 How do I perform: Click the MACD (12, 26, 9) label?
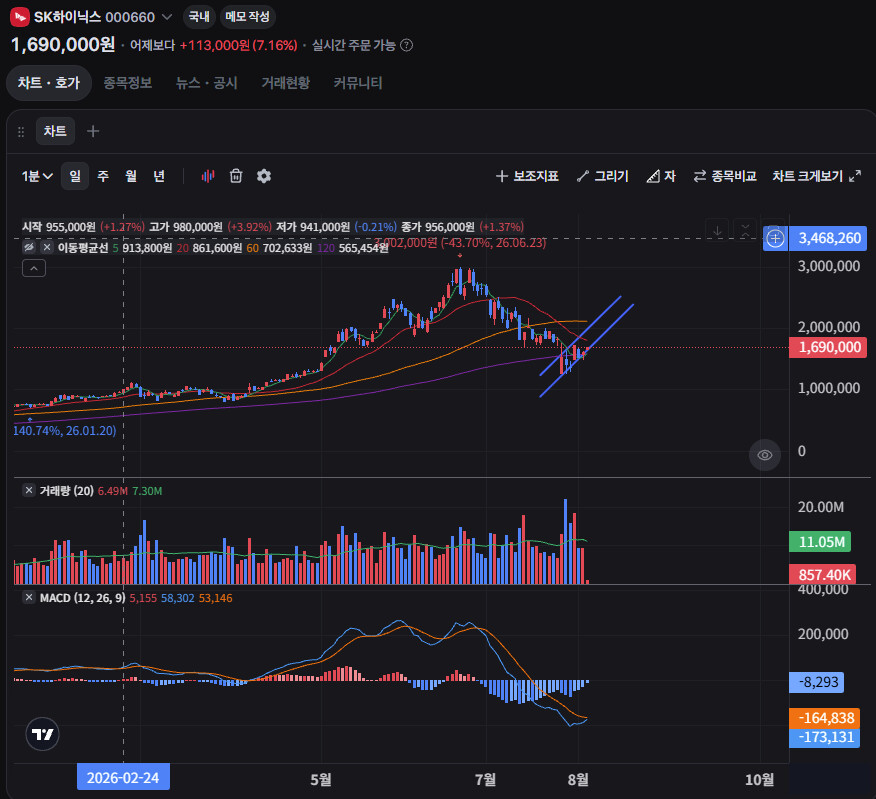pos(82,598)
